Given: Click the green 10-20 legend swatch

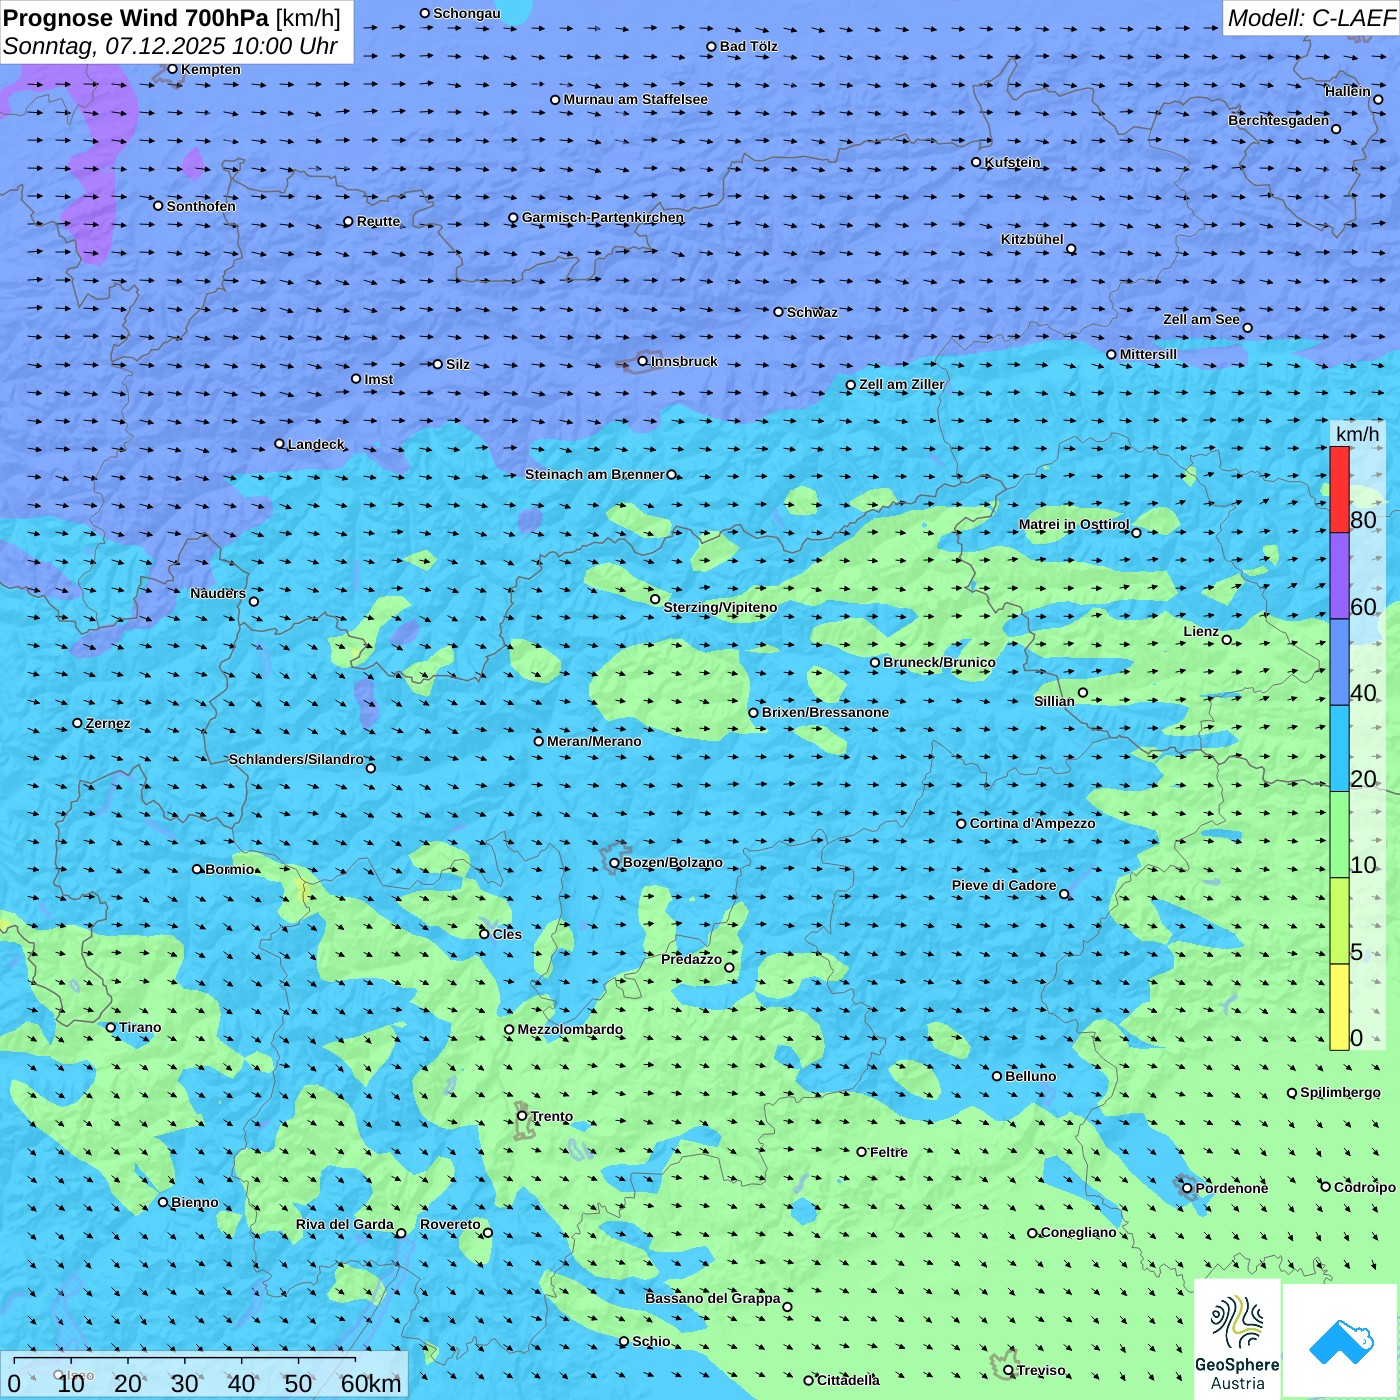Looking at the screenshot, I should click(1339, 834).
